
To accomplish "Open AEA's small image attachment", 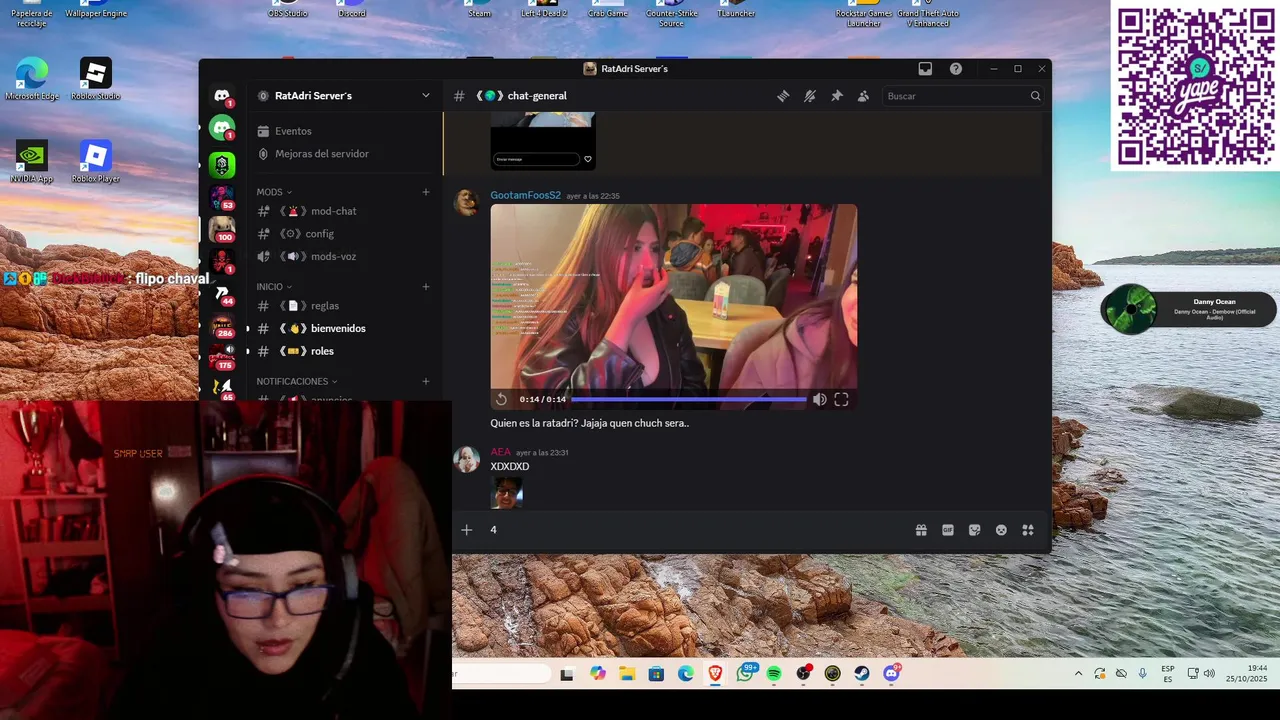I will 507,493.
